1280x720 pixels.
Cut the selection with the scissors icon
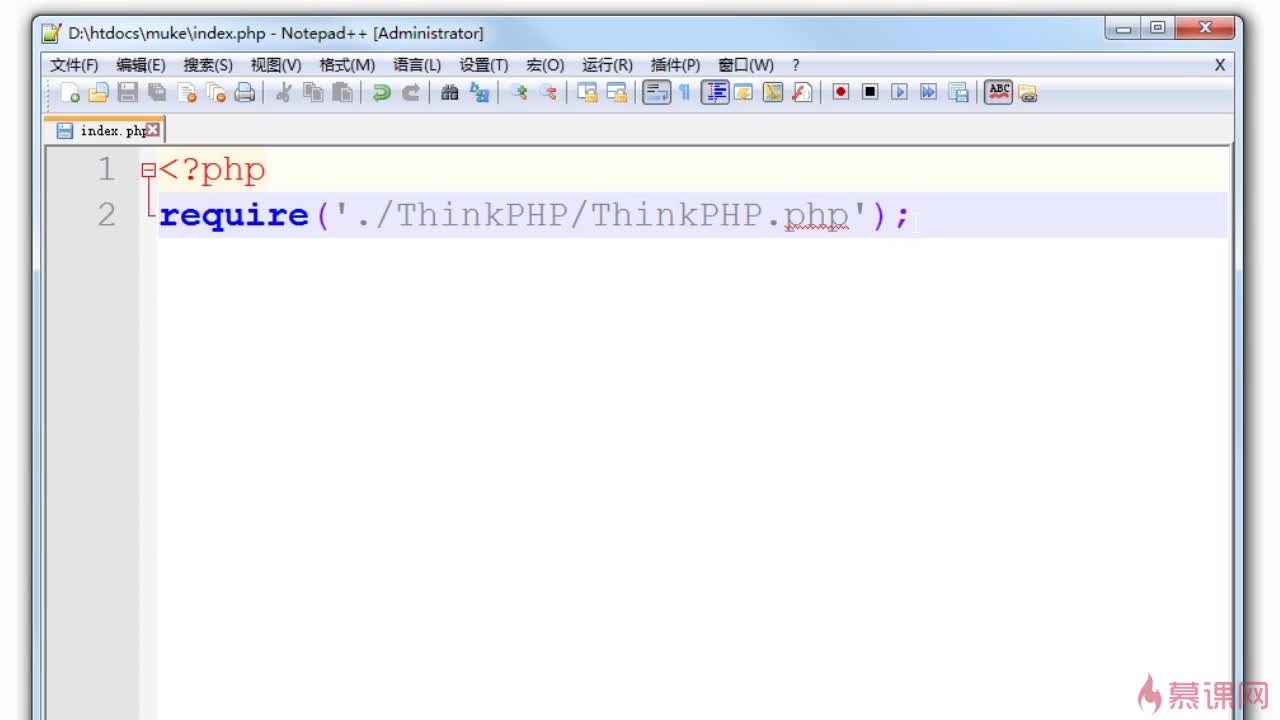click(x=284, y=93)
